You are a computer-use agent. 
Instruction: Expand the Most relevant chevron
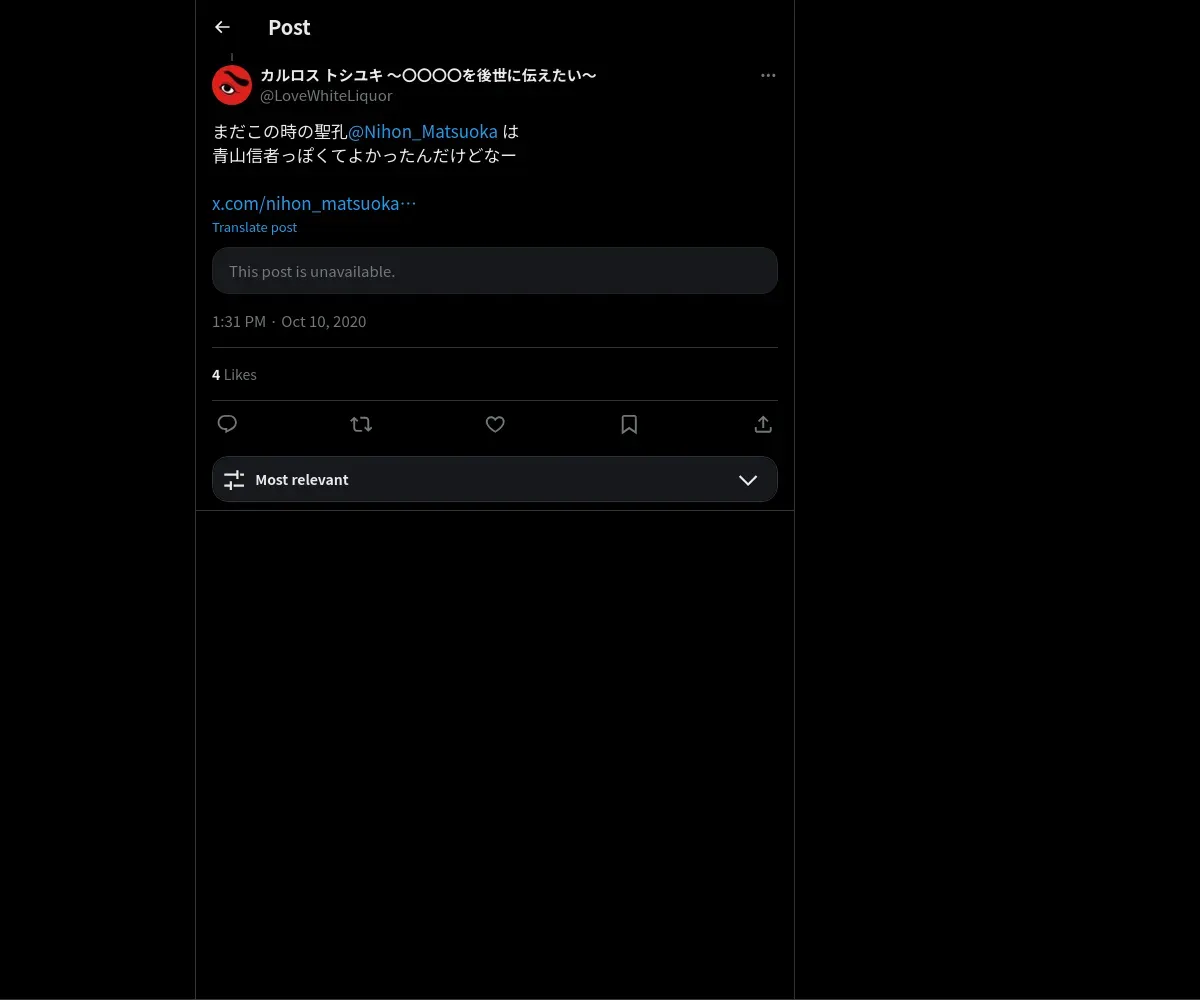point(748,480)
